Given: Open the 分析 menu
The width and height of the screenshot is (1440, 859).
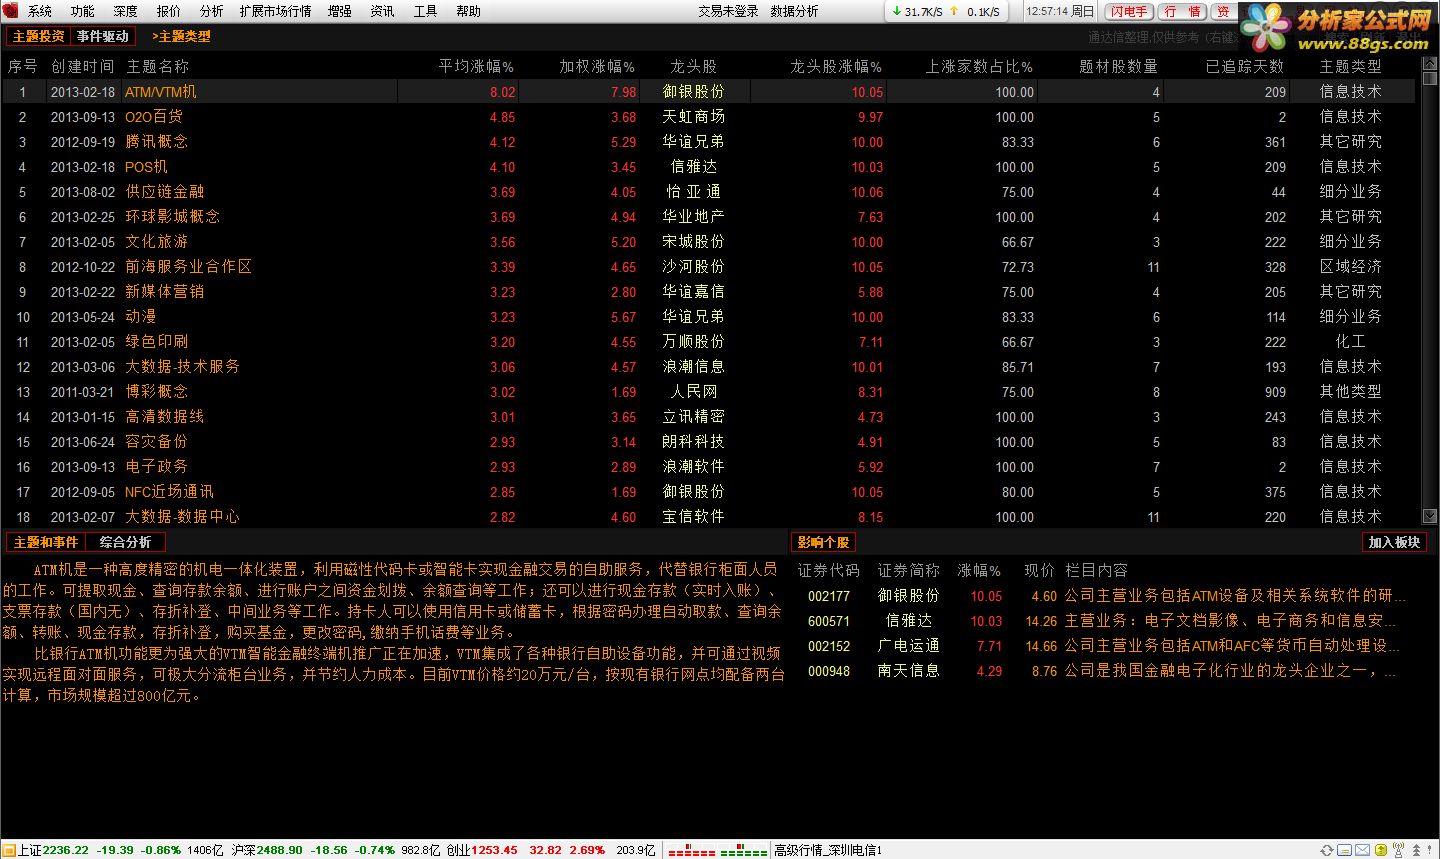Looking at the screenshot, I should coord(211,11).
